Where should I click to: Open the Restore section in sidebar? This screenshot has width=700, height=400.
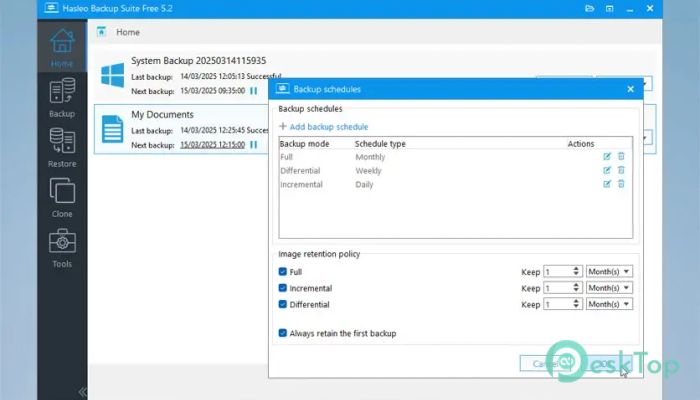point(62,148)
